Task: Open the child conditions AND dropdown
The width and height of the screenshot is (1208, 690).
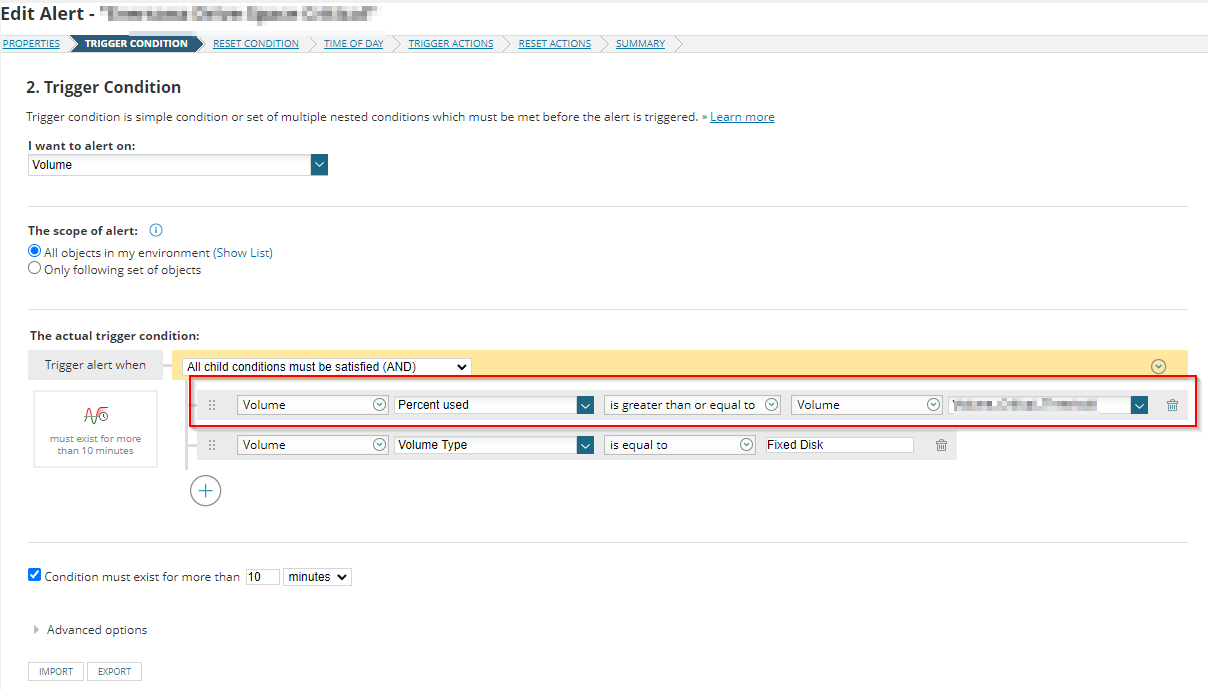Action: (x=327, y=367)
